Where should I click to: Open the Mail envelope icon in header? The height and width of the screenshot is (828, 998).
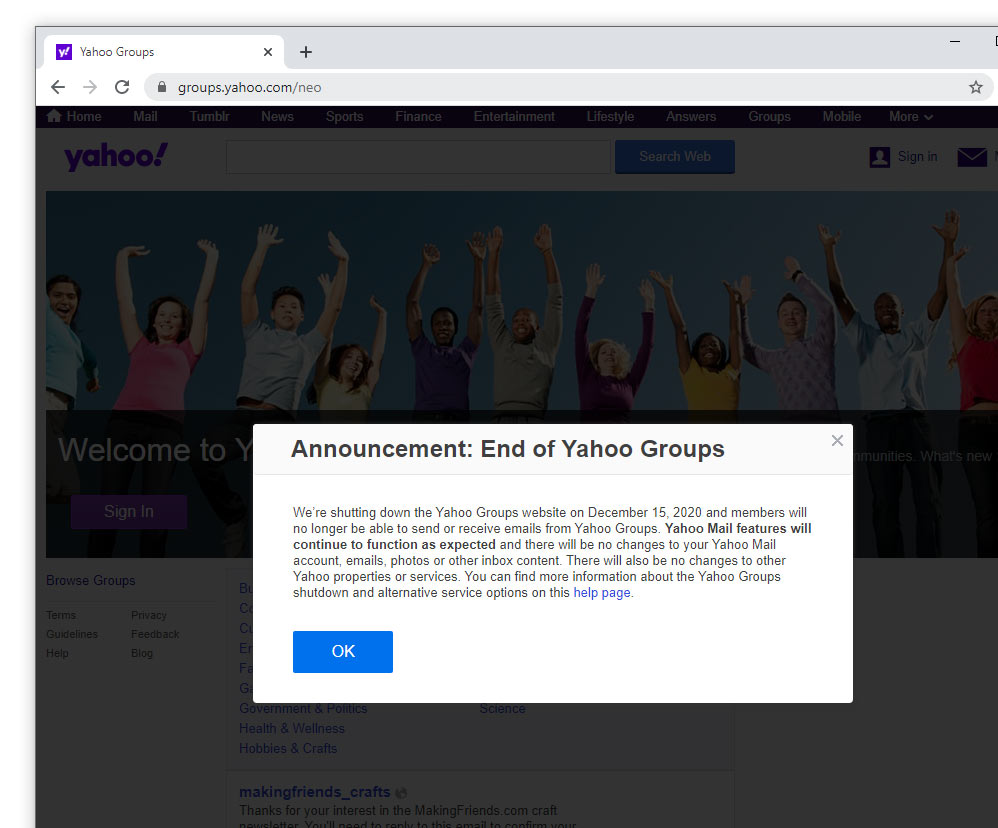[972, 157]
